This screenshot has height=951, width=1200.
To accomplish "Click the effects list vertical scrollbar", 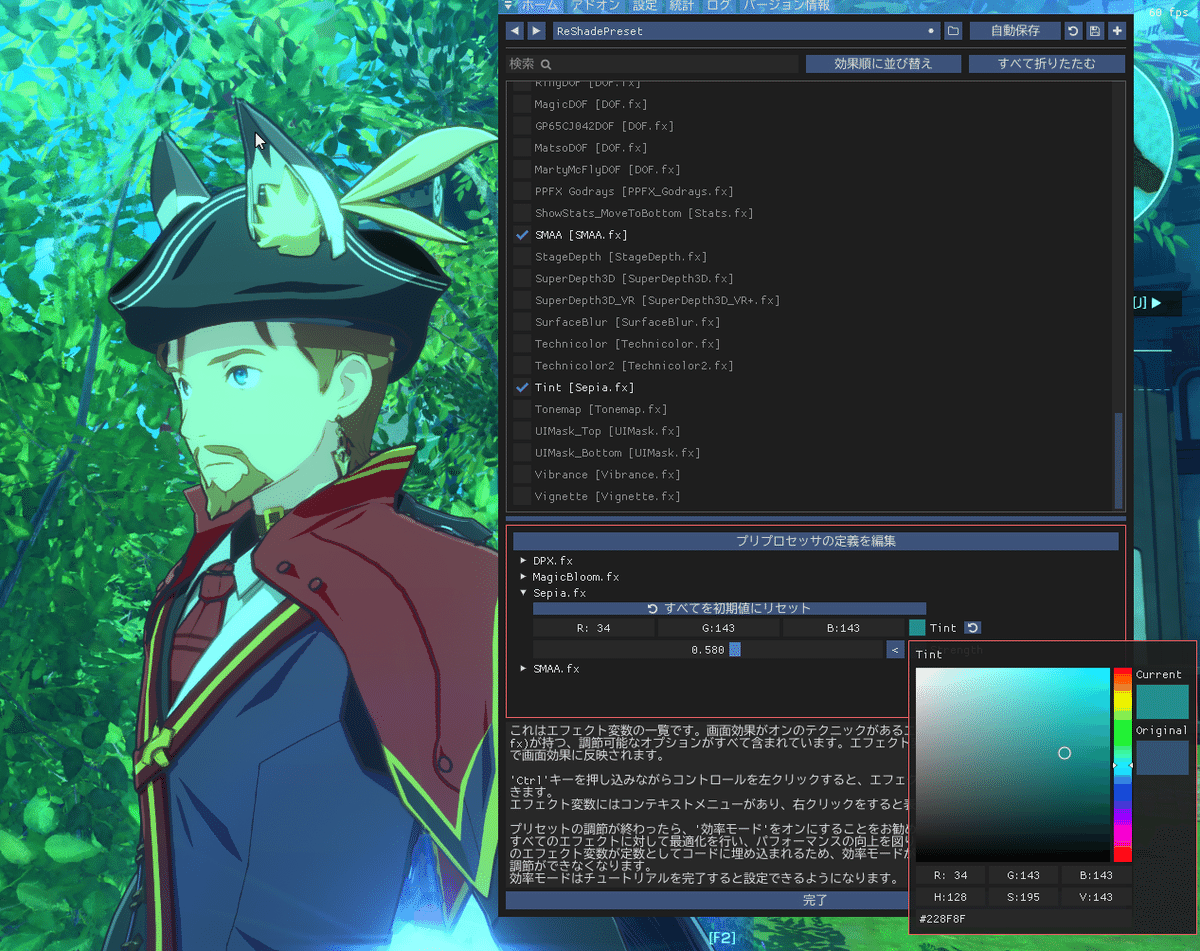I will click(1119, 460).
